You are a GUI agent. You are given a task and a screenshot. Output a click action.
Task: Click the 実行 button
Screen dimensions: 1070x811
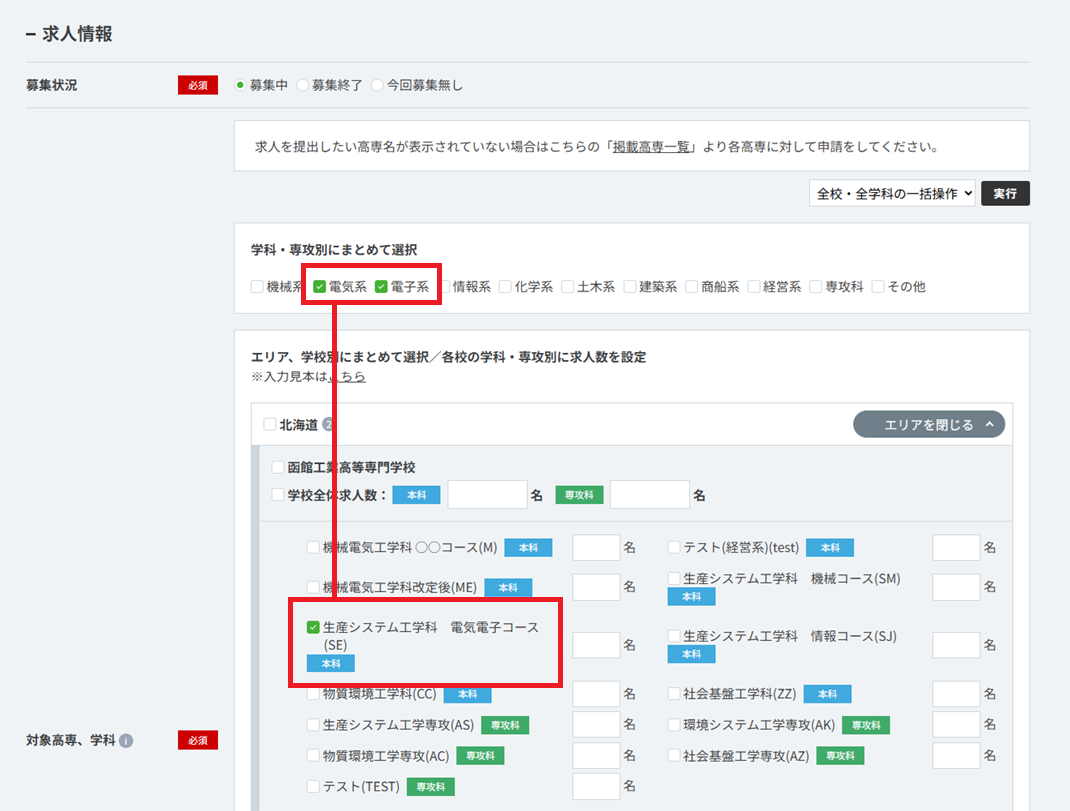click(1005, 194)
